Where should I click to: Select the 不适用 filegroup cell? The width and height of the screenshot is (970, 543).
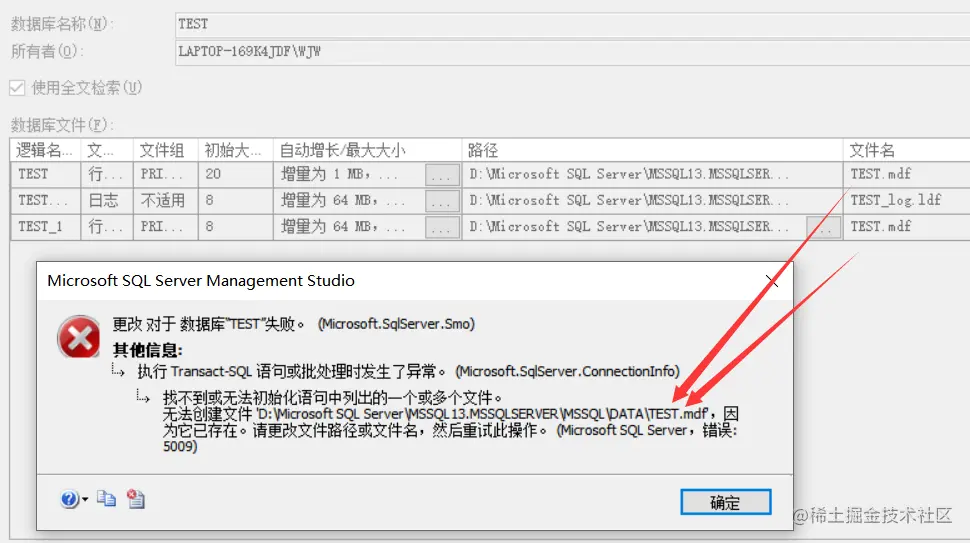(165, 200)
